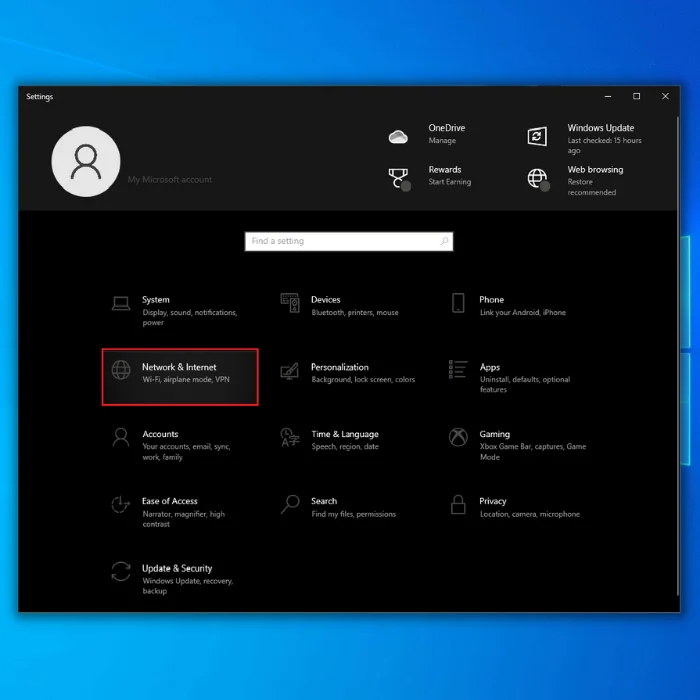This screenshot has height=700, width=700.
Task: Open Devices settings label
Action: (x=325, y=300)
